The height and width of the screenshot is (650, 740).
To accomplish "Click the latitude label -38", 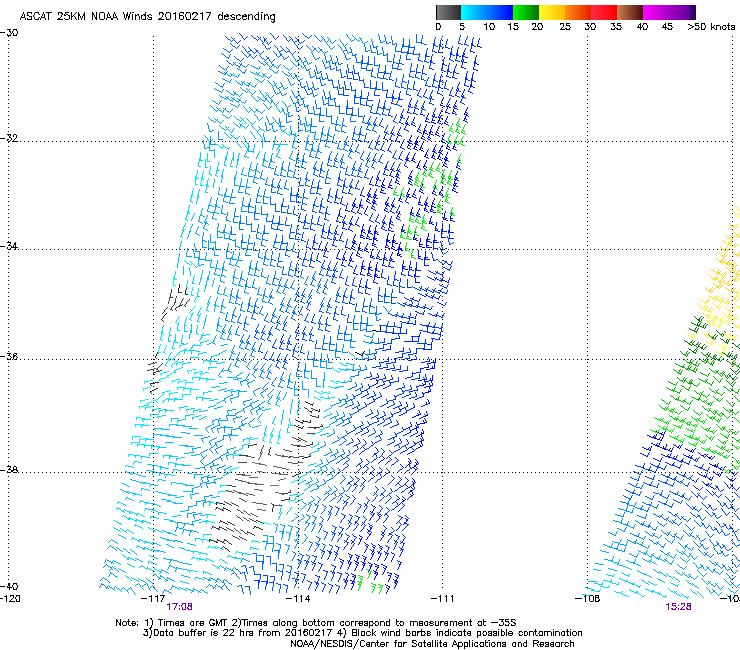I will point(9,470).
